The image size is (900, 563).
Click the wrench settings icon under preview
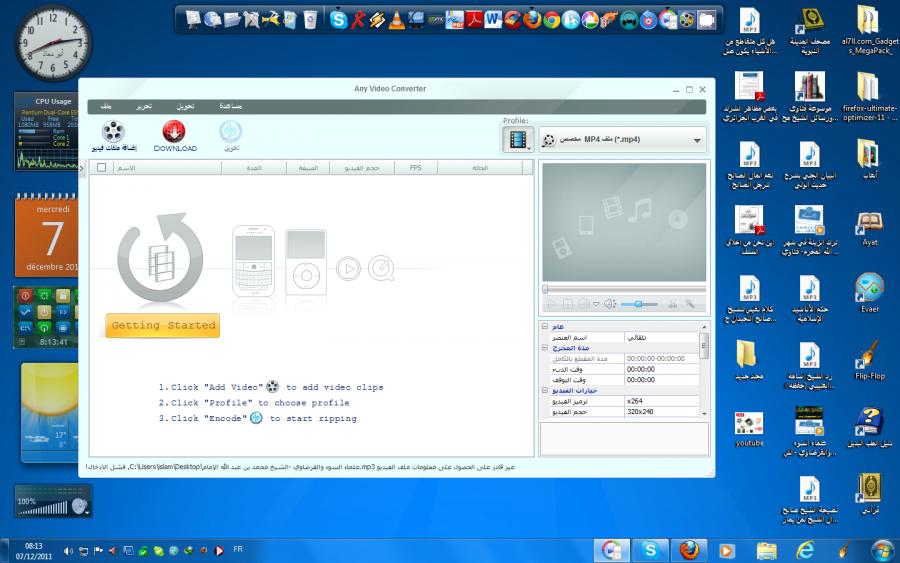point(689,303)
